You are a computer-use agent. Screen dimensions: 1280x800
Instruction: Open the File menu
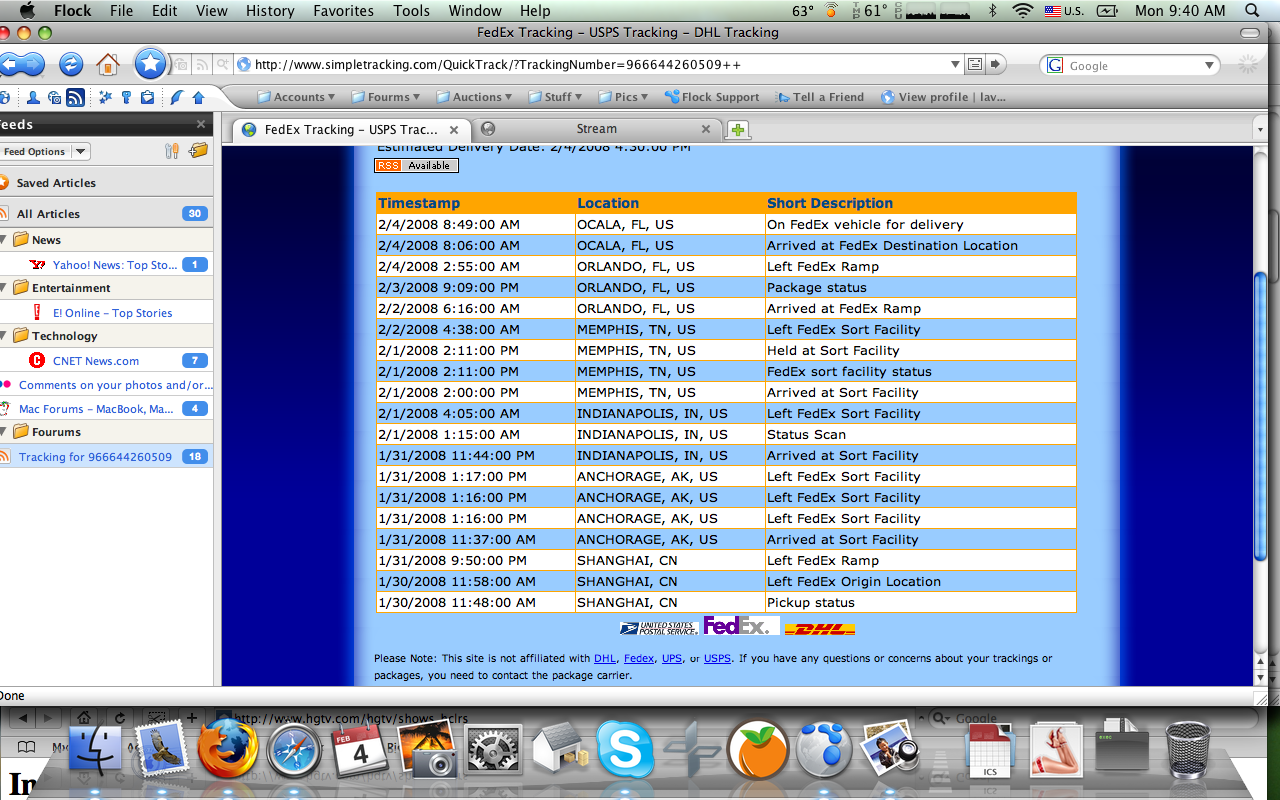click(122, 11)
